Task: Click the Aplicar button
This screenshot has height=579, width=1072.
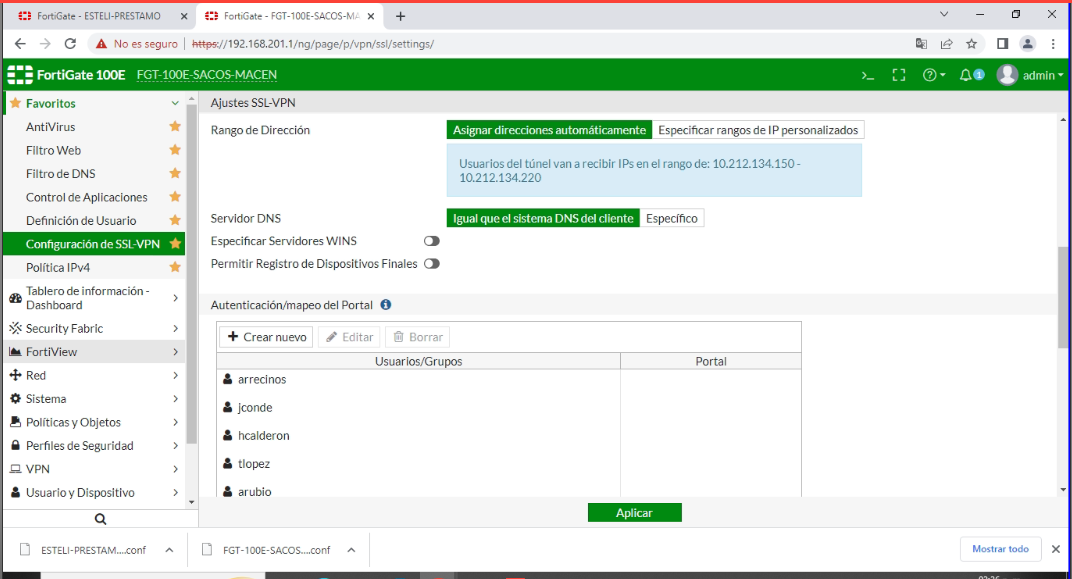Action: point(634,513)
